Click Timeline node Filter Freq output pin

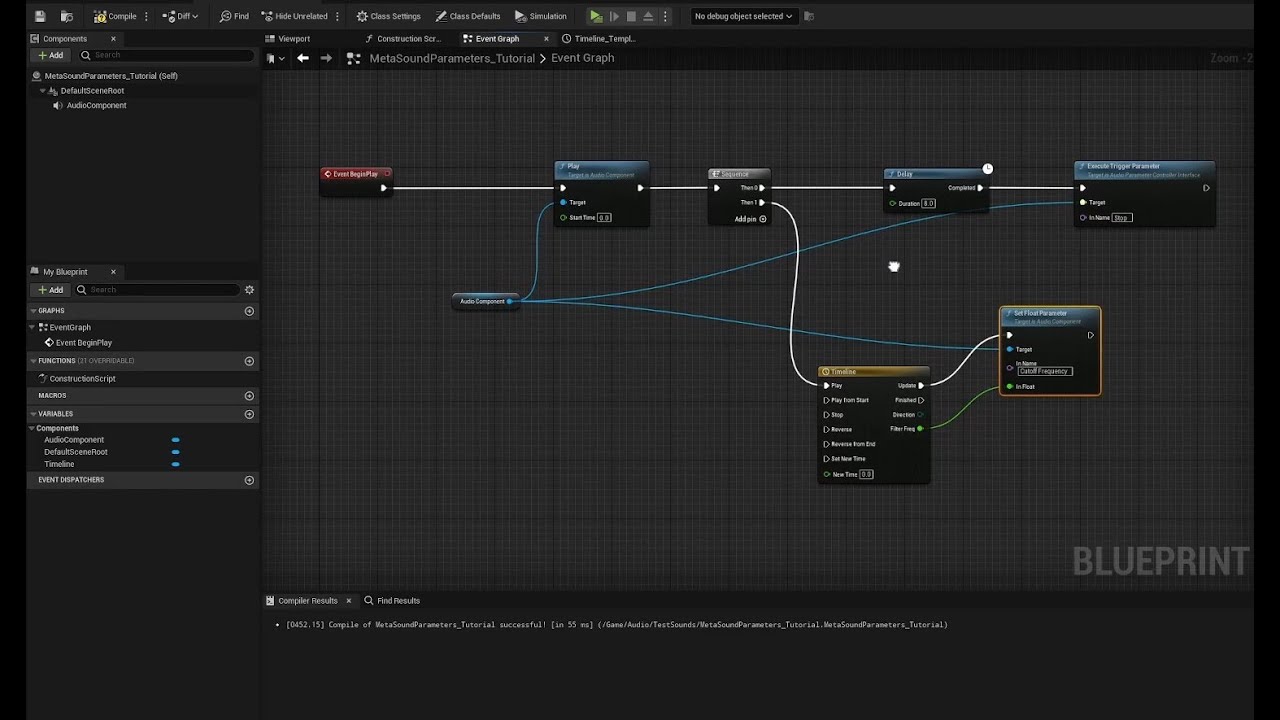click(x=920, y=429)
